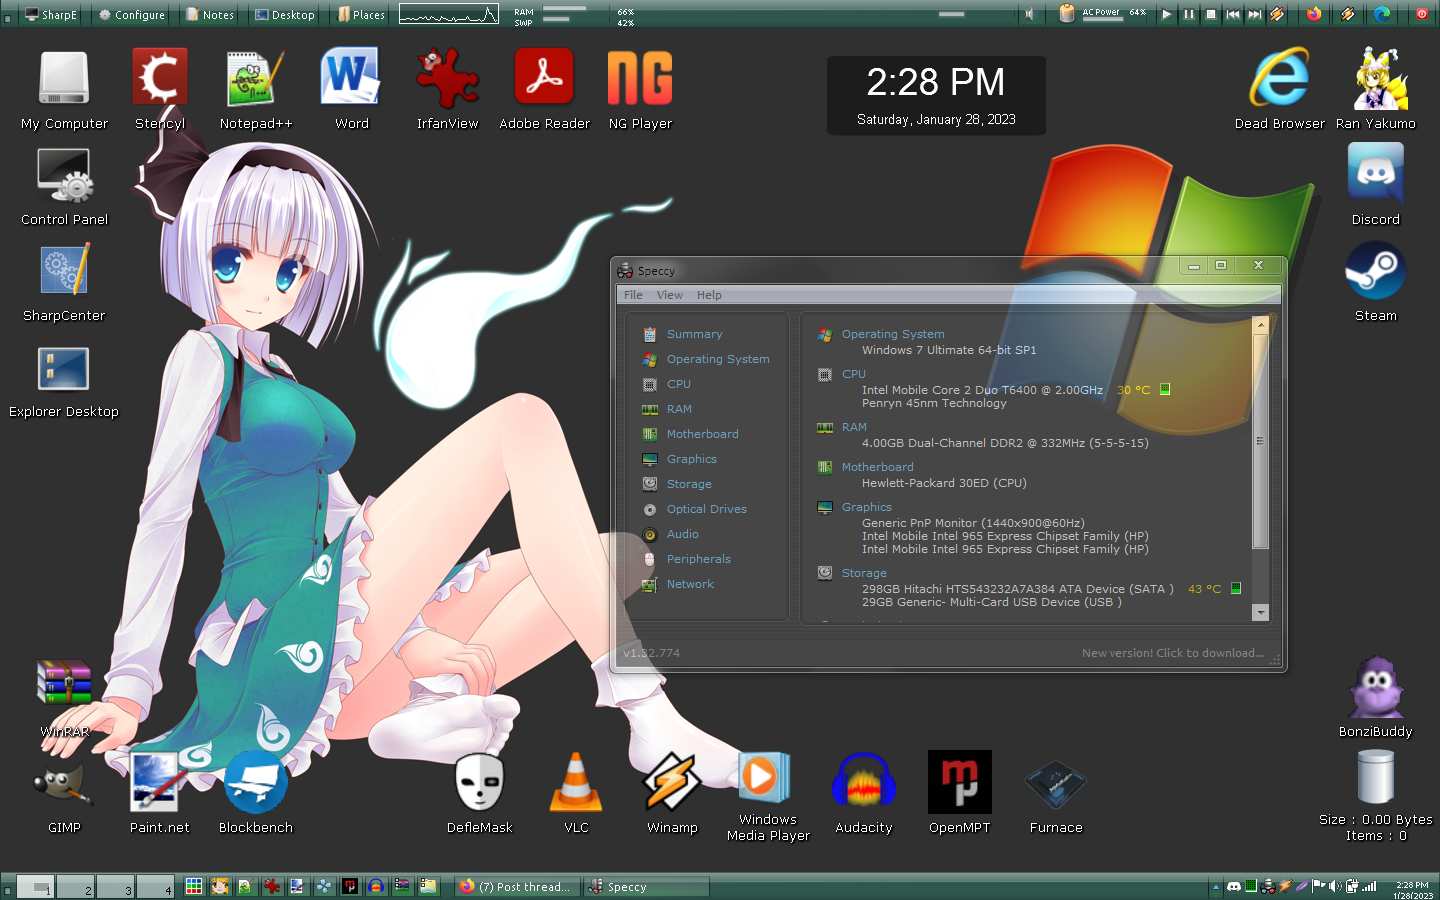Switch to the Firefox Post thread taskbar item
This screenshot has width=1440, height=900.
pos(516,887)
